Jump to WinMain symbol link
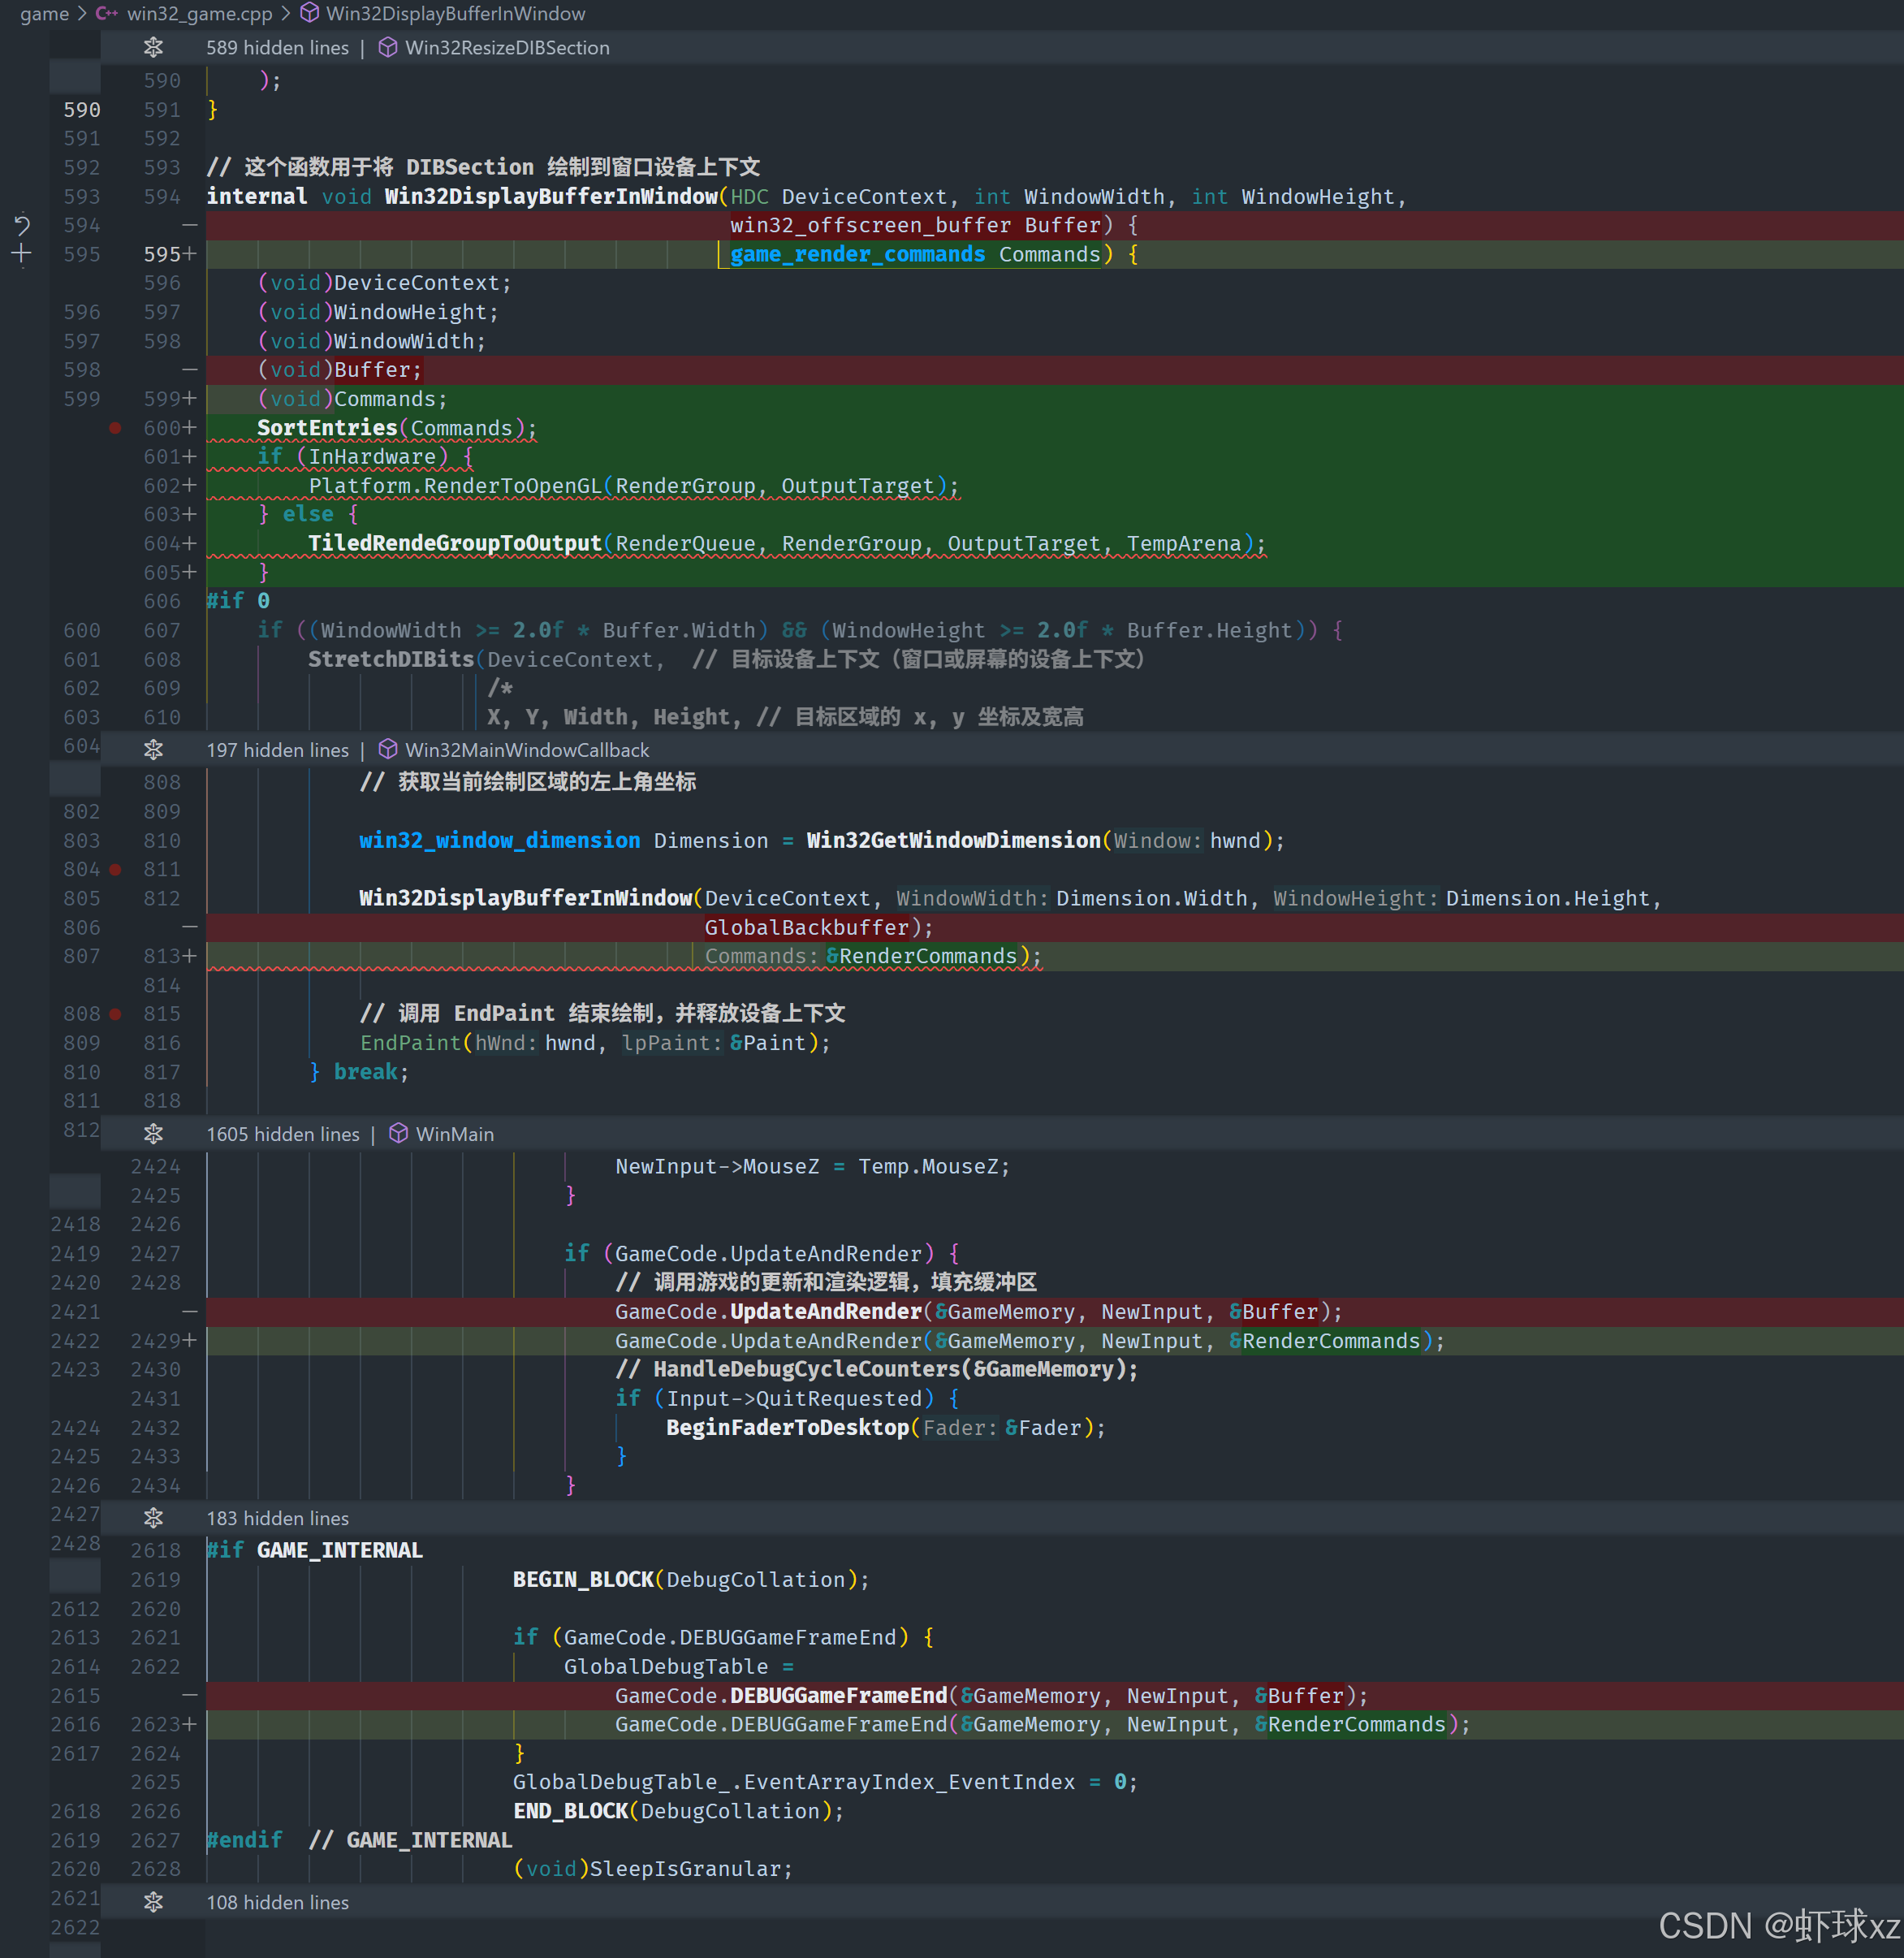The width and height of the screenshot is (1904, 1958). click(x=454, y=1133)
